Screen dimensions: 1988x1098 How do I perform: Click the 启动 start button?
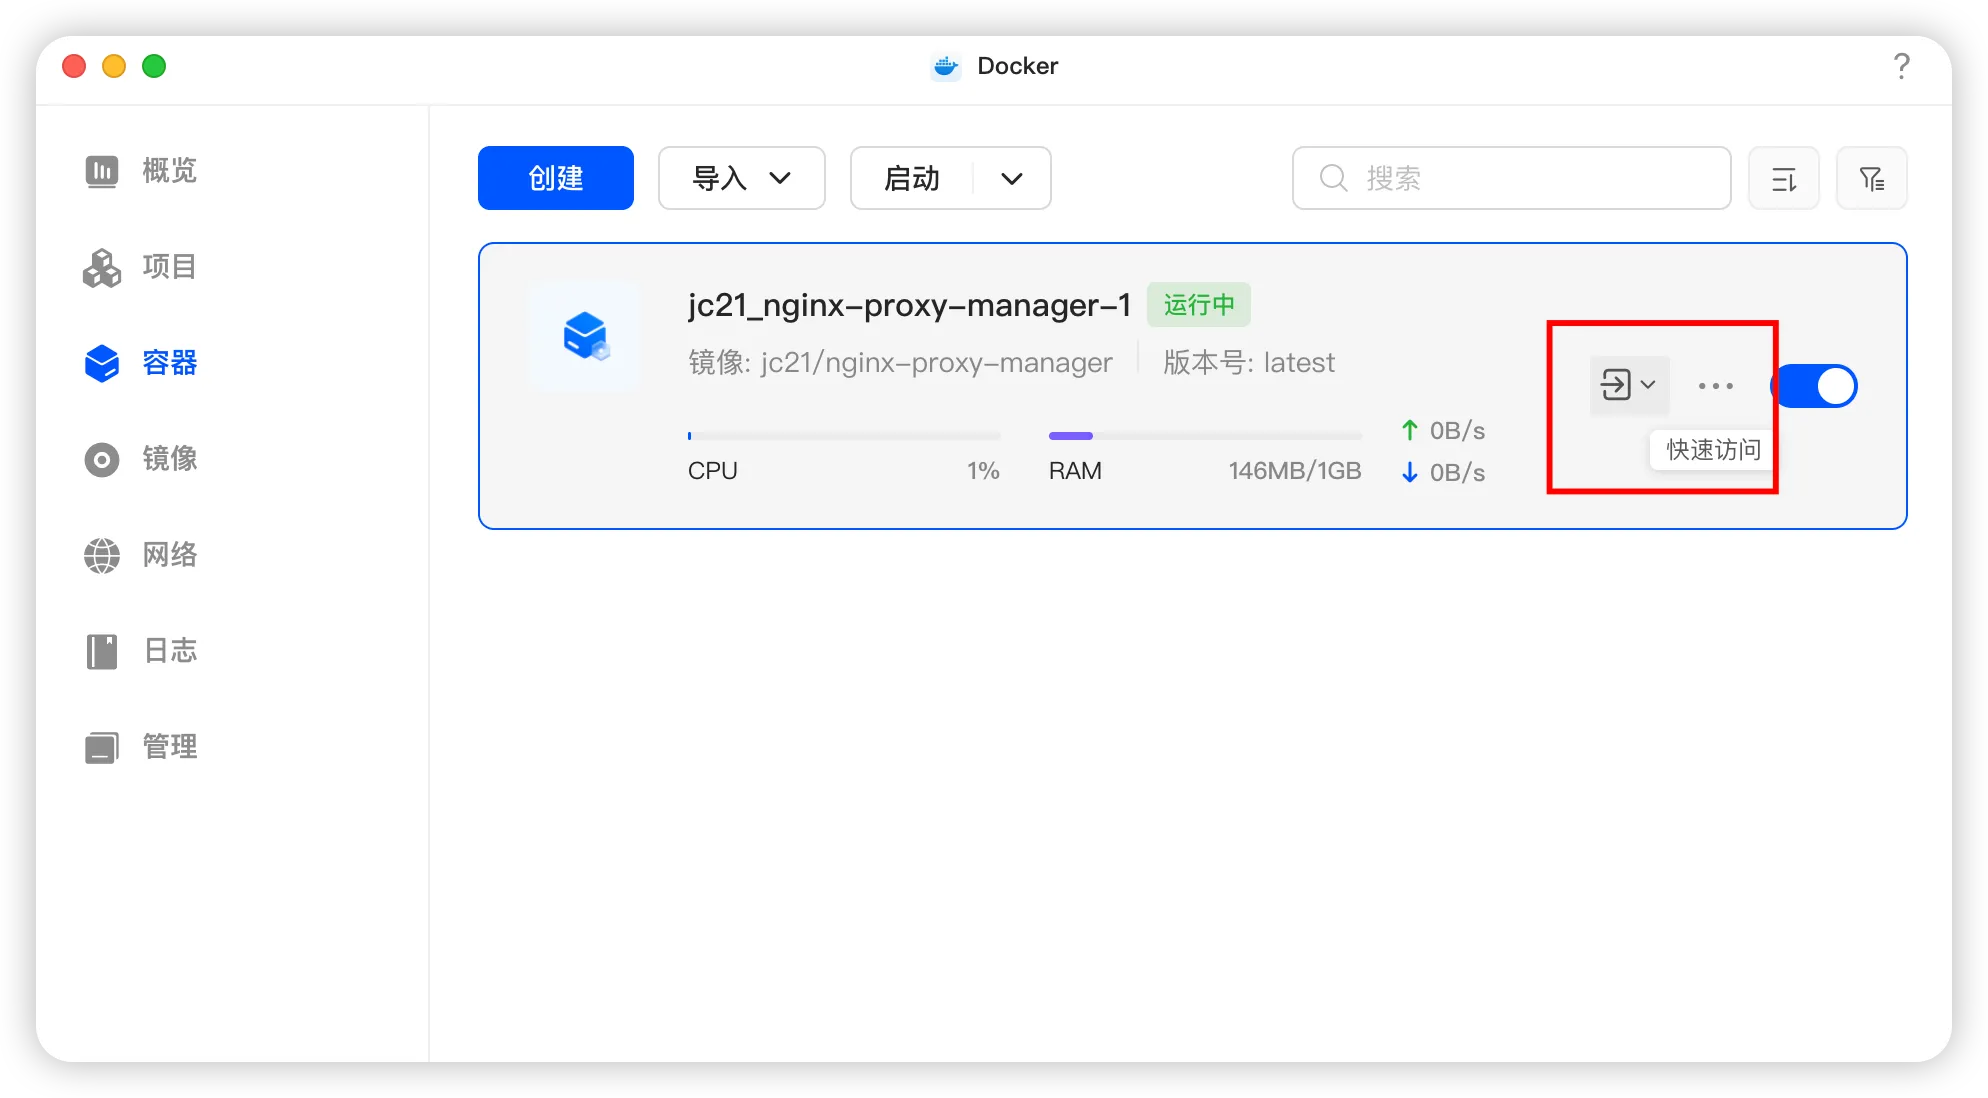point(912,178)
